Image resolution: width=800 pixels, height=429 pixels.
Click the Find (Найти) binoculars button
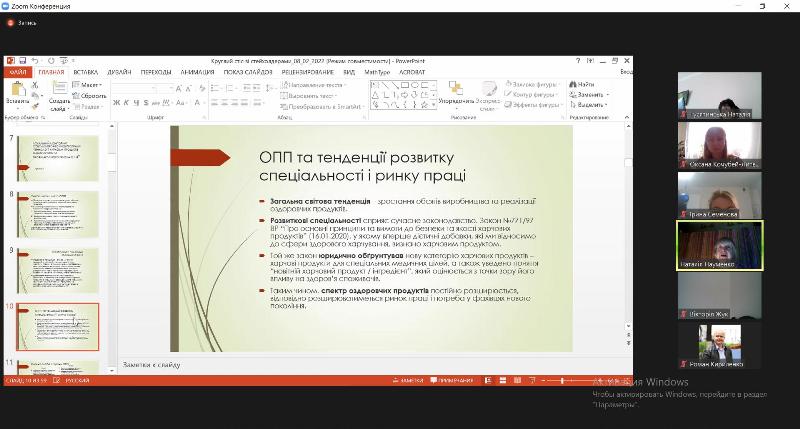pos(582,84)
